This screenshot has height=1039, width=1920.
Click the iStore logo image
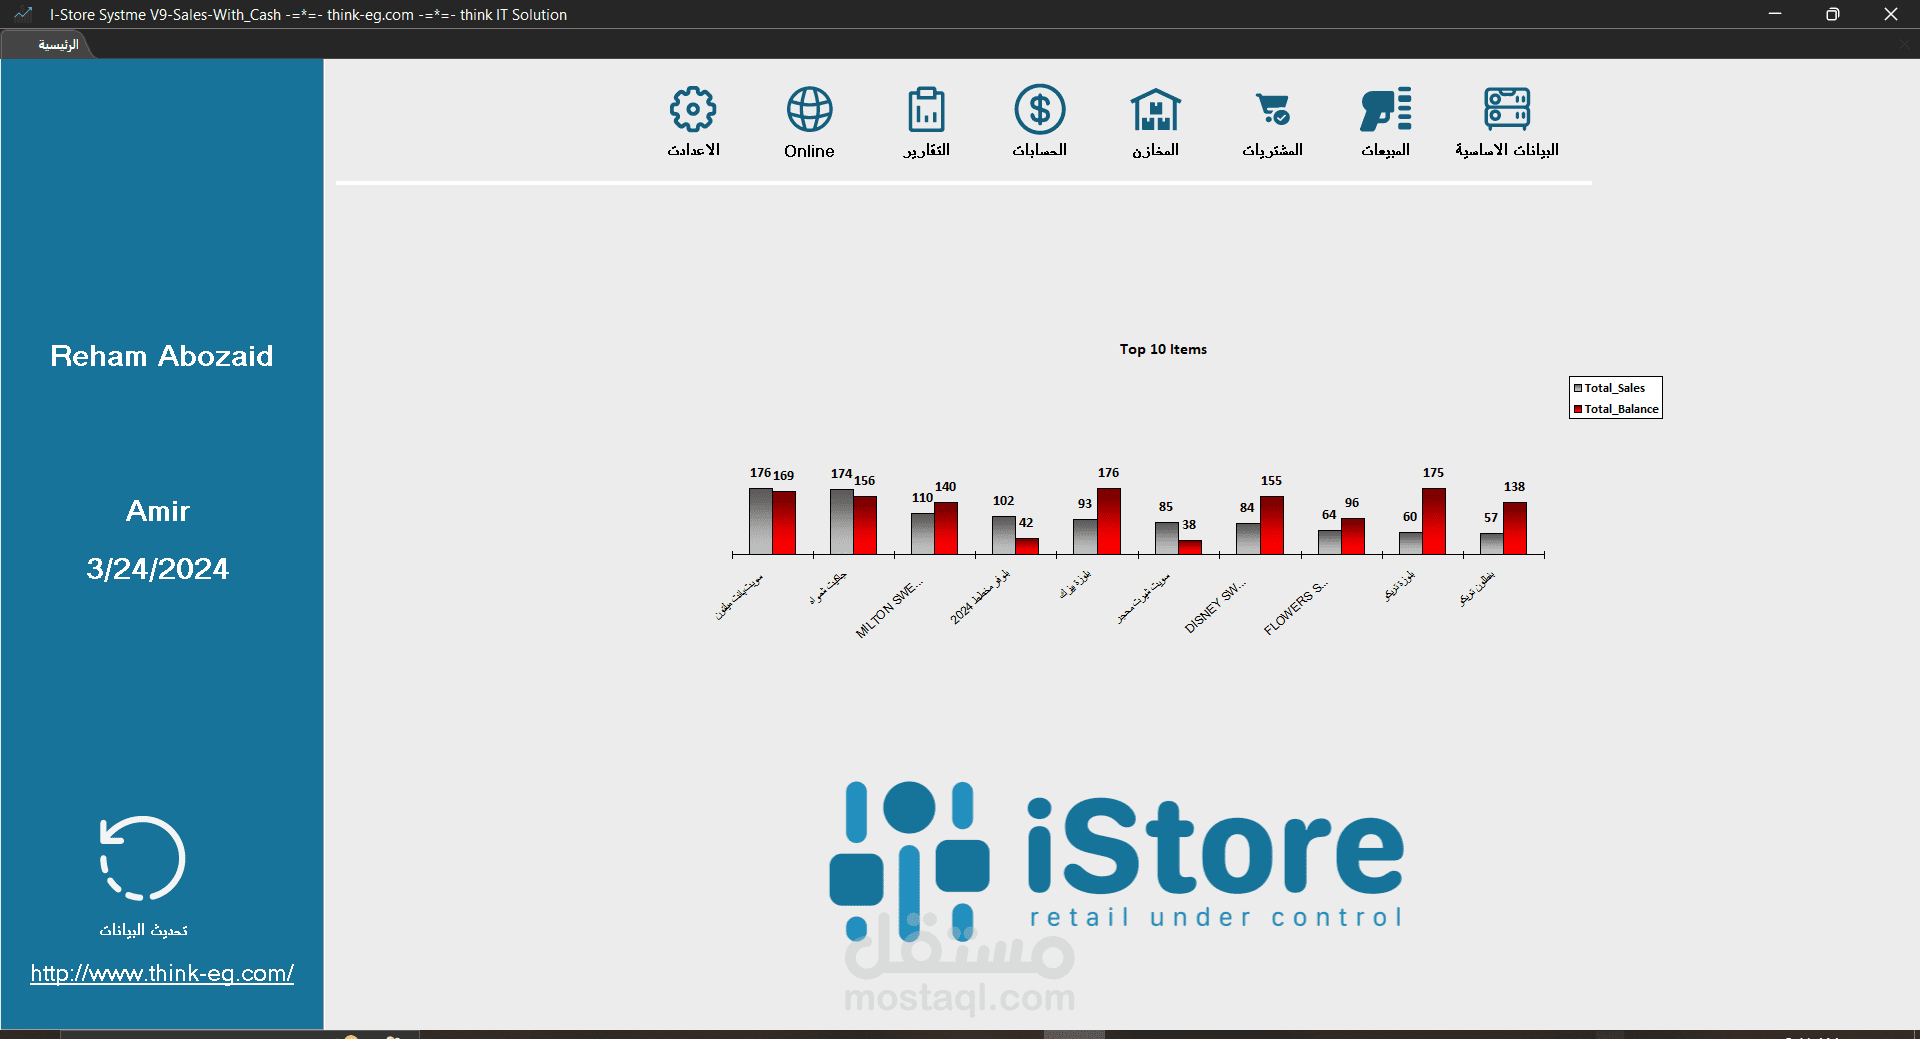(x=1117, y=862)
